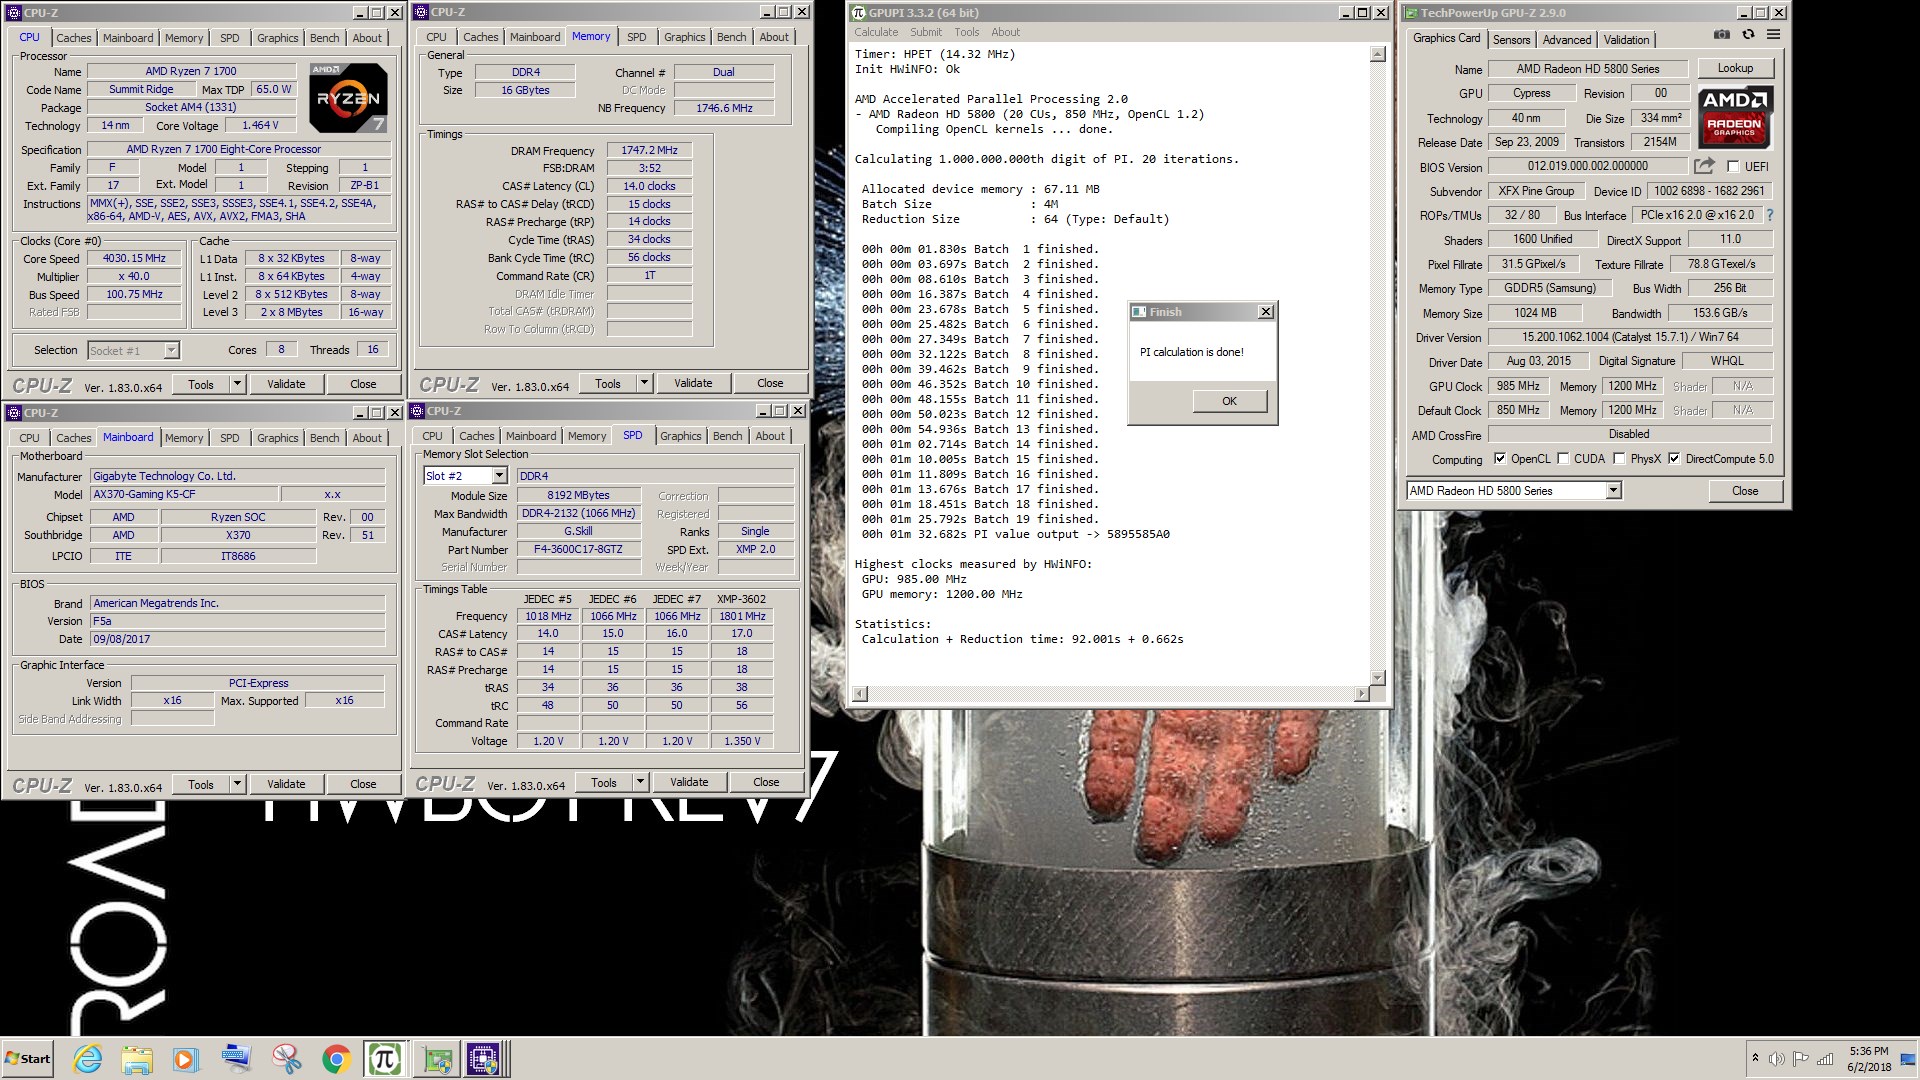Screen dimensions: 1920x1080
Task: Open the GPU-Z hamburger menu
Action: click(x=1773, y=34)
